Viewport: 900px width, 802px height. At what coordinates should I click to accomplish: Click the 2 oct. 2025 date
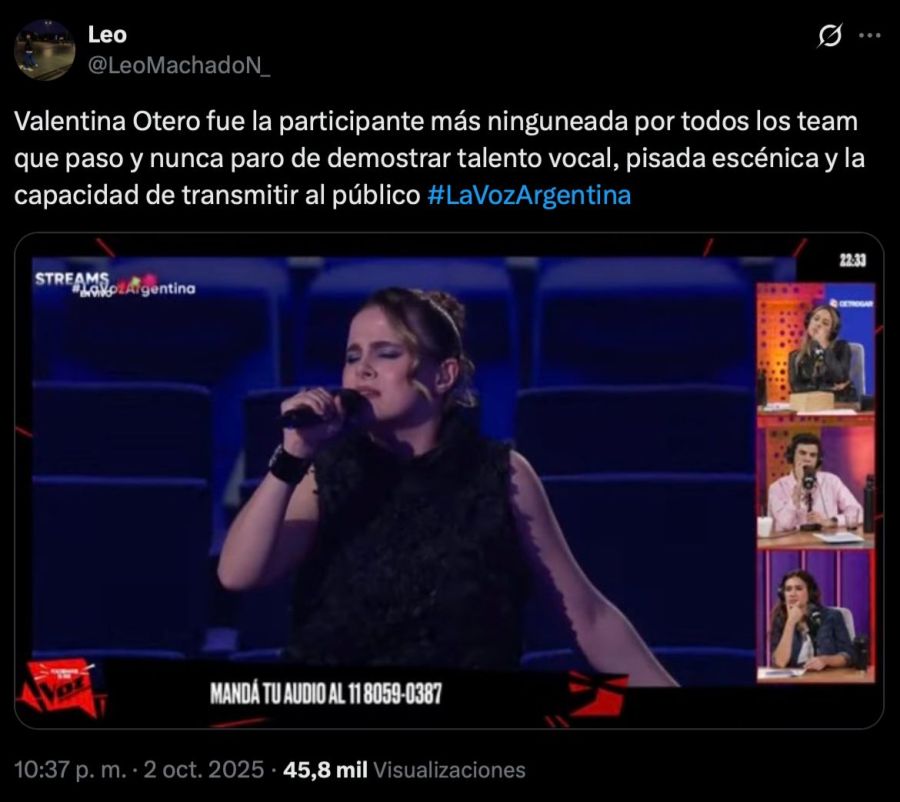coord(204,770)
